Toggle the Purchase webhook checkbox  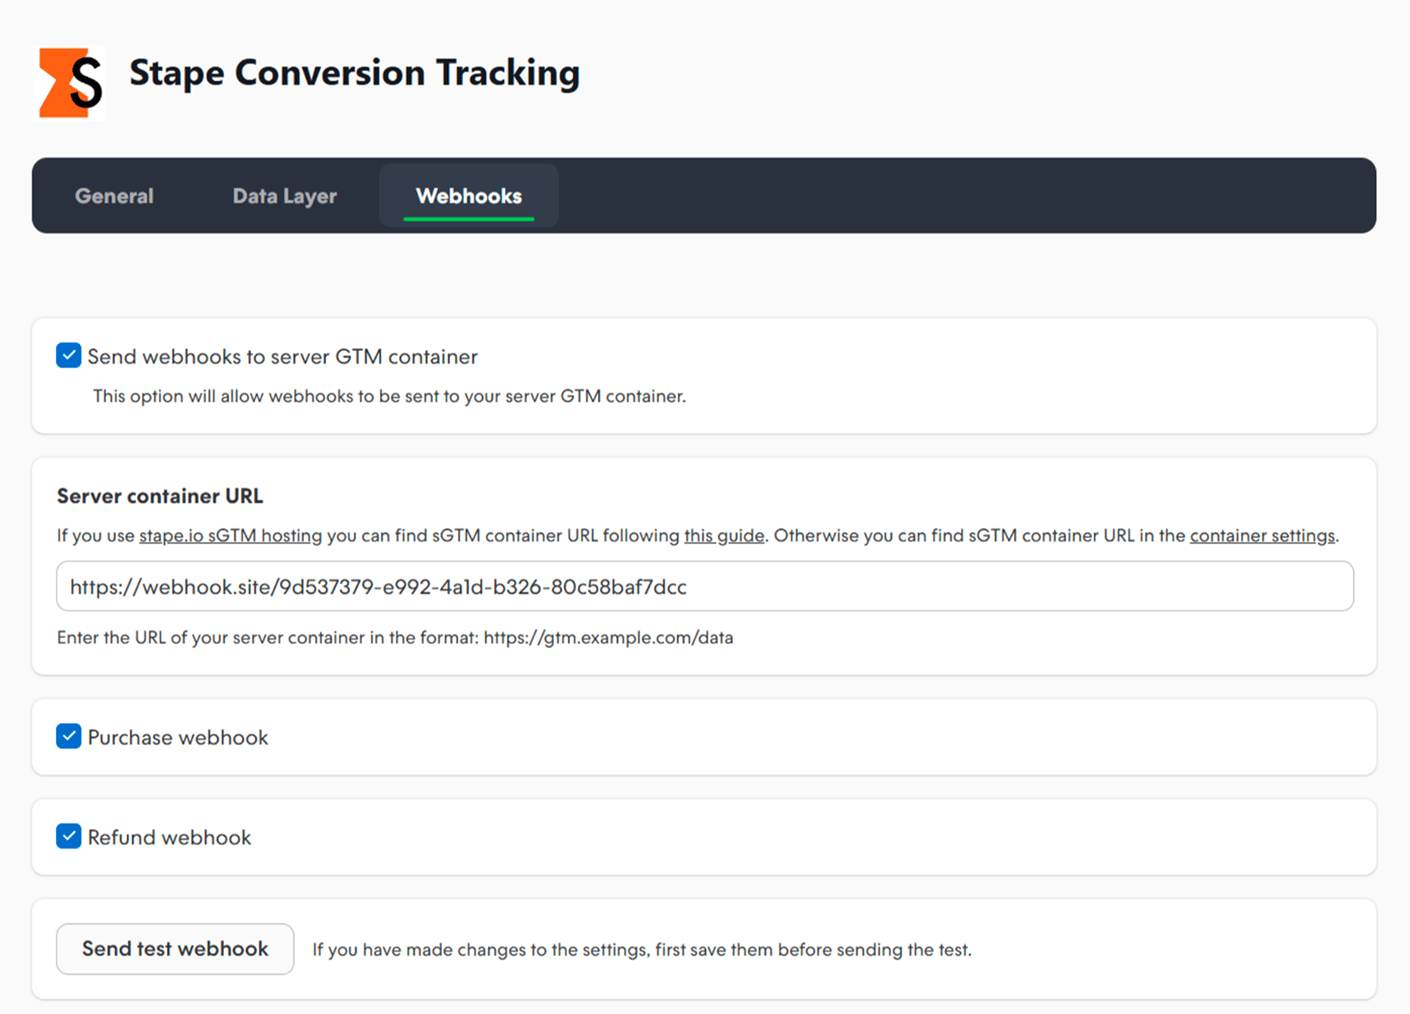pyautogui.click(x=69, y=737)
